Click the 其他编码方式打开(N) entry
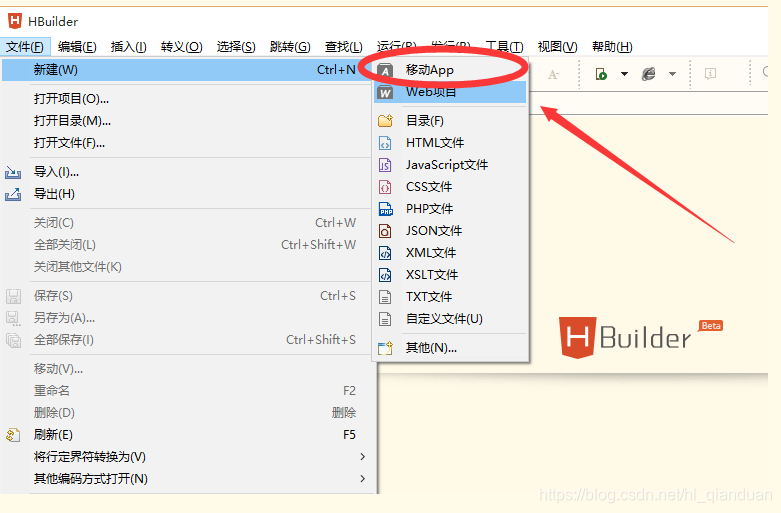The image size is (781, 513). point(188,479)
